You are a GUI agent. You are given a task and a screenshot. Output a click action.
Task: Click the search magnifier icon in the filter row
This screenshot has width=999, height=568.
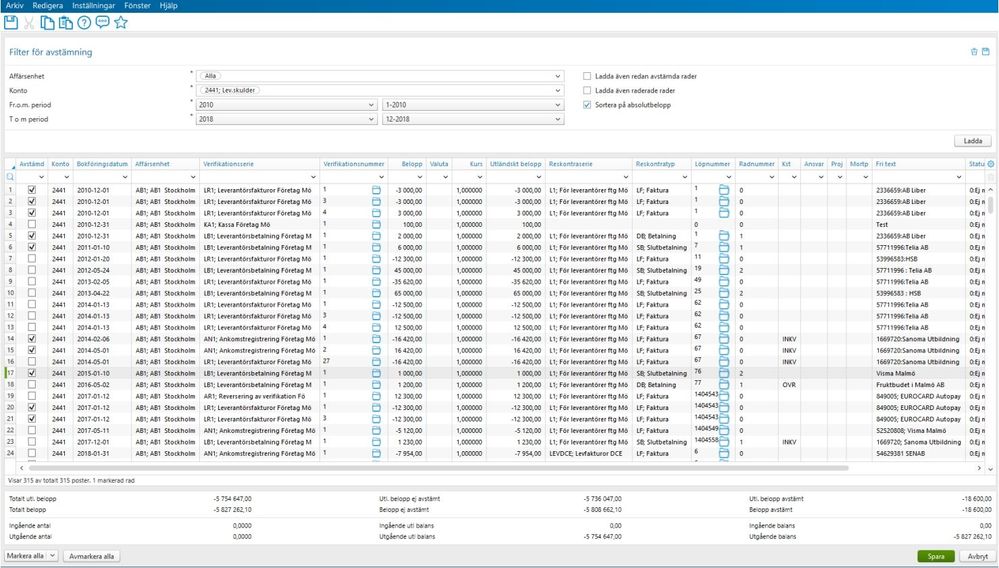click(10, 176)
